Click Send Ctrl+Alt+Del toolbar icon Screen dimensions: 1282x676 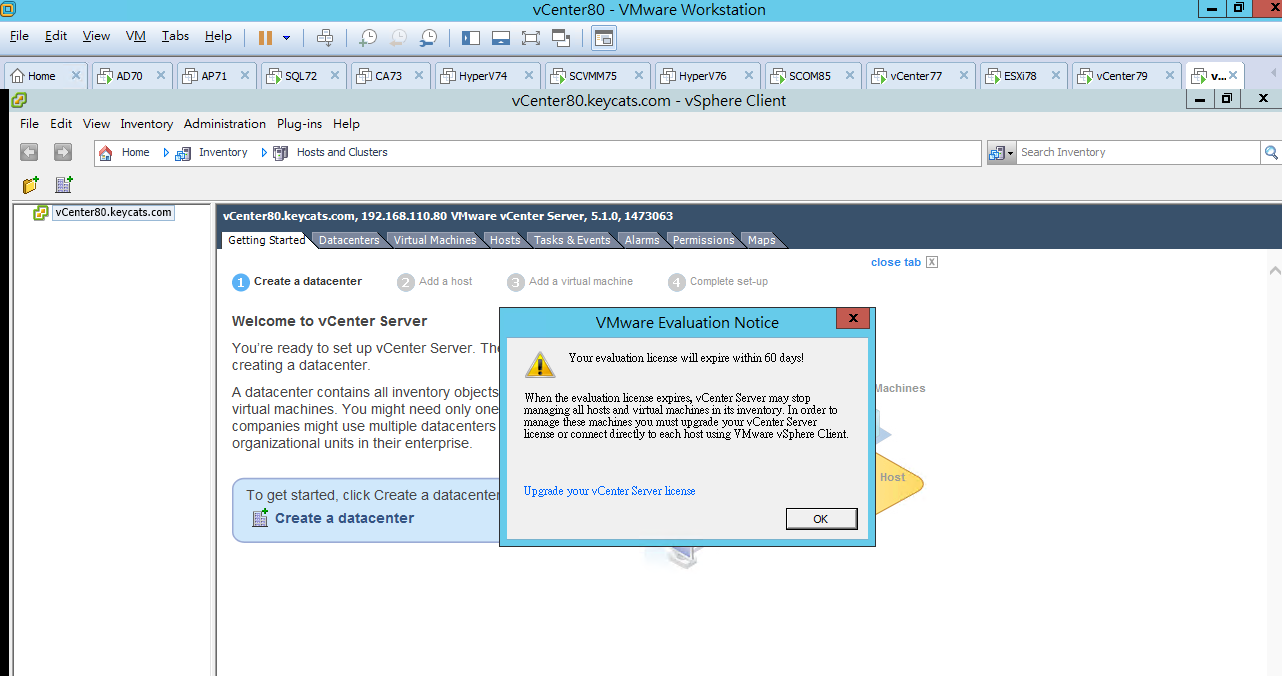click(x=325, y=38)
